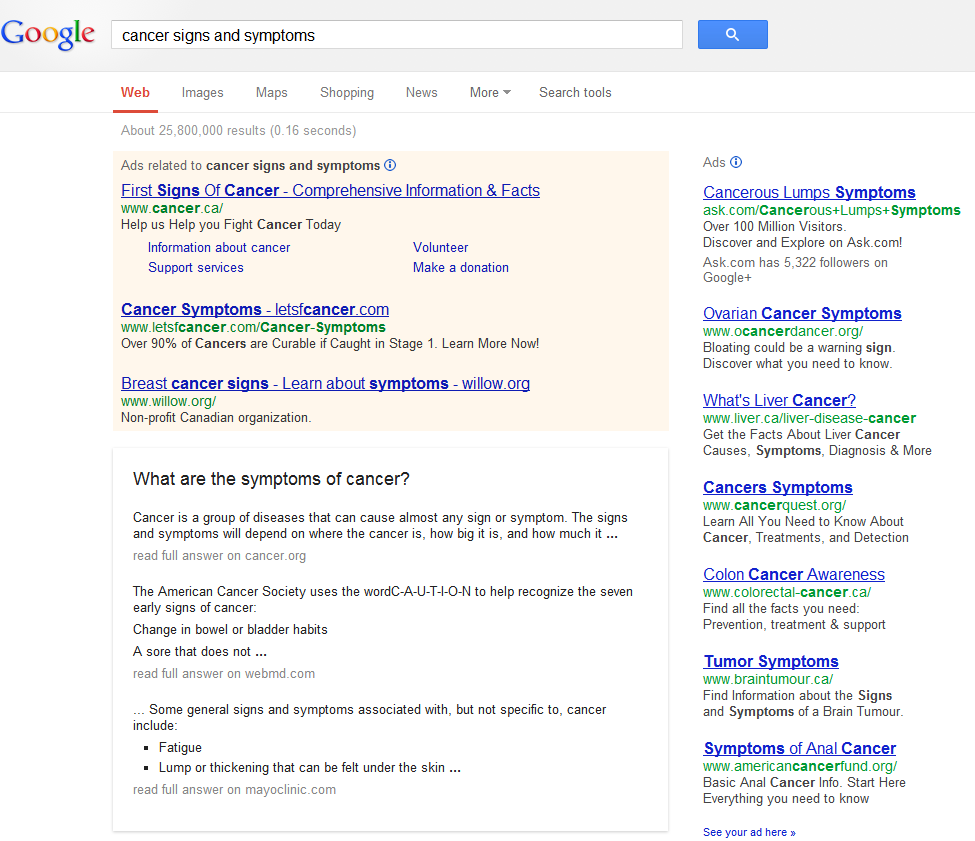Click the 'www.letsfcancer.com/Cancer-Symptoms' URL text
The image size is (975, 841).
point(253,327)
